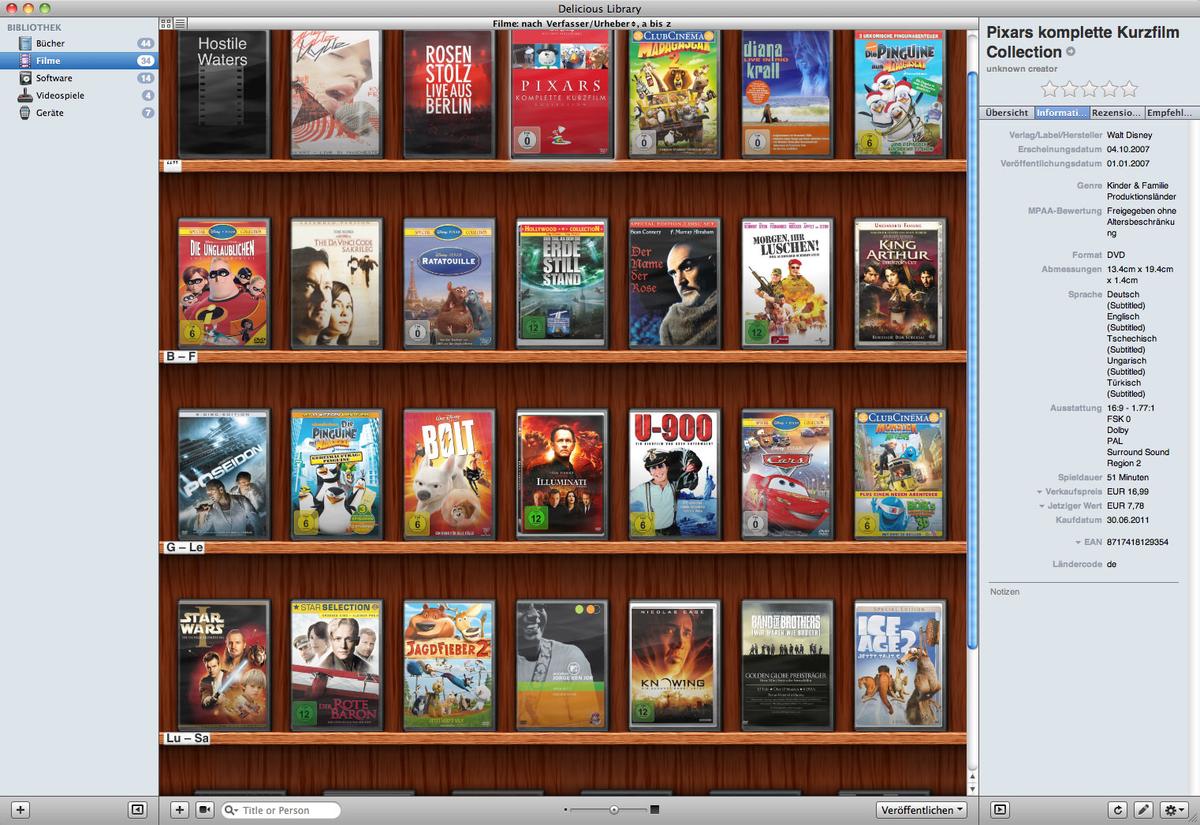Select Der Rote Baron DVD cover
Viewport: 1200px width, 825px height.
[x=335, y=665]
